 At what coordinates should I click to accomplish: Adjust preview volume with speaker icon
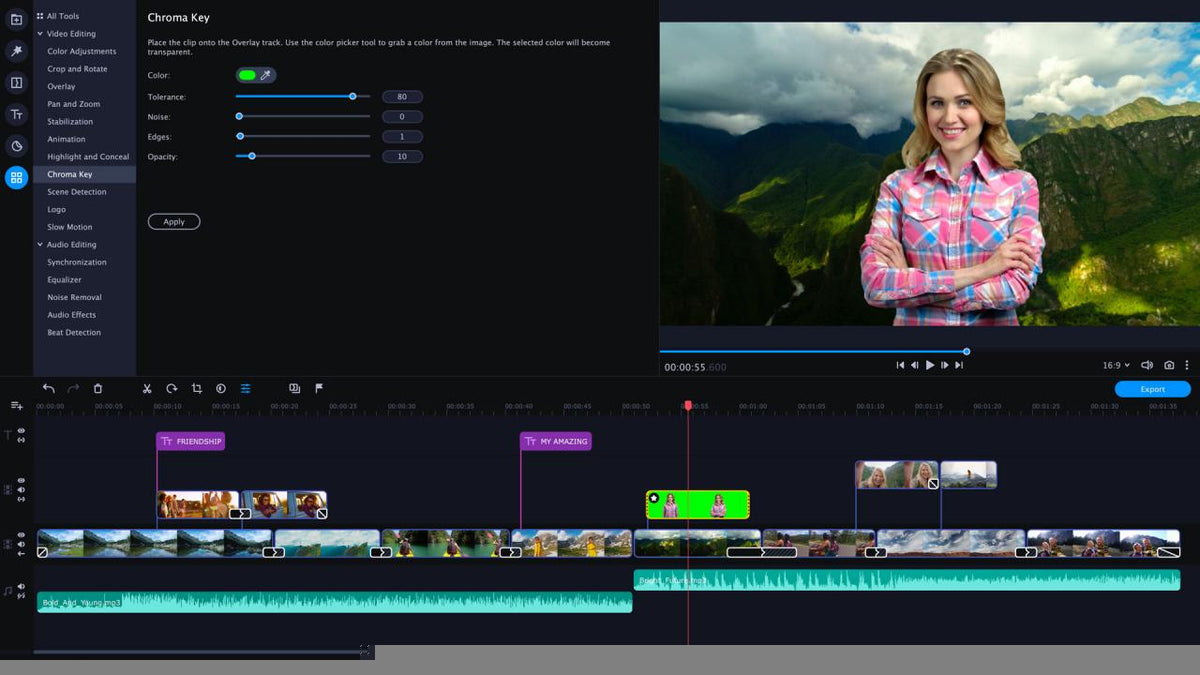[x=1146, y=365]
